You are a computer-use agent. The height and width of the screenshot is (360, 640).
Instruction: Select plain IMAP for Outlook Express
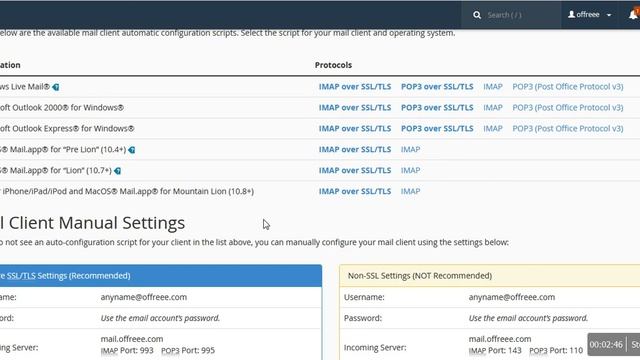[x=493, y=128]
